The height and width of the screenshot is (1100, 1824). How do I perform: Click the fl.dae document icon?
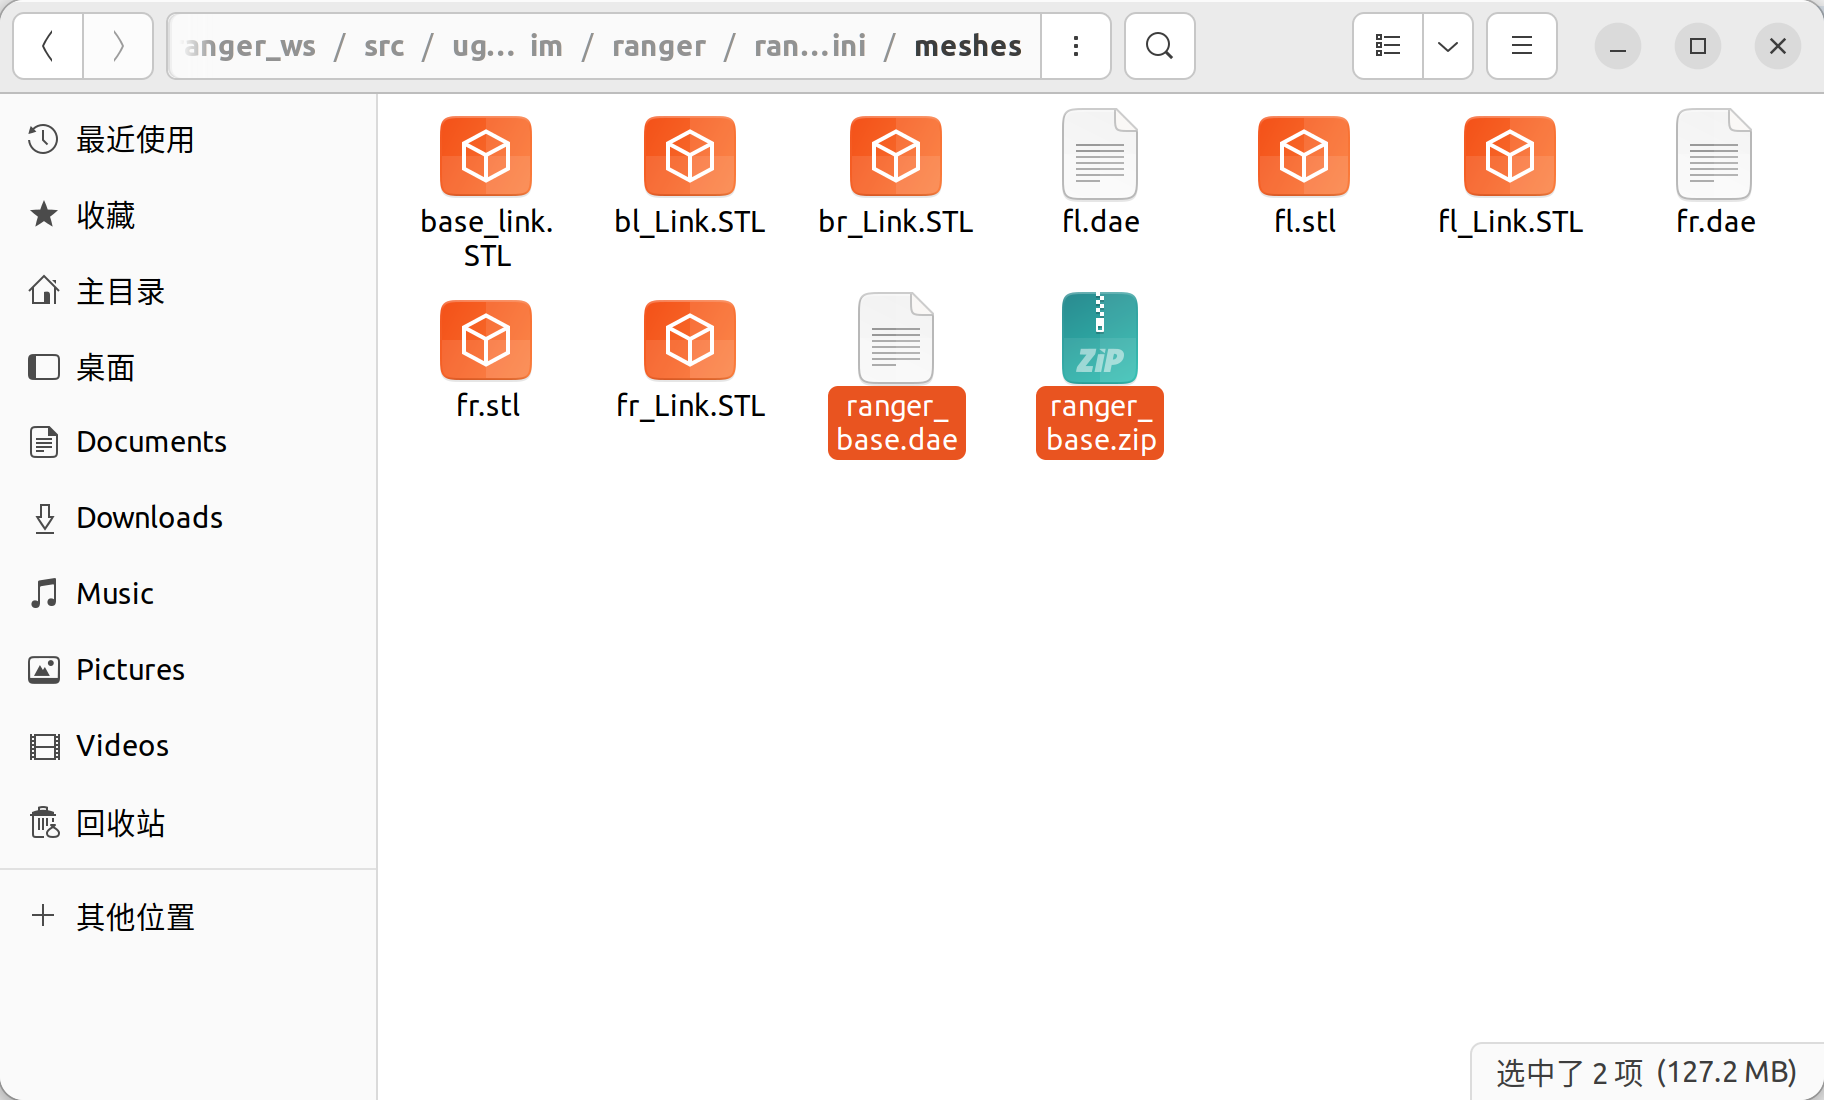pos(1100,154)
